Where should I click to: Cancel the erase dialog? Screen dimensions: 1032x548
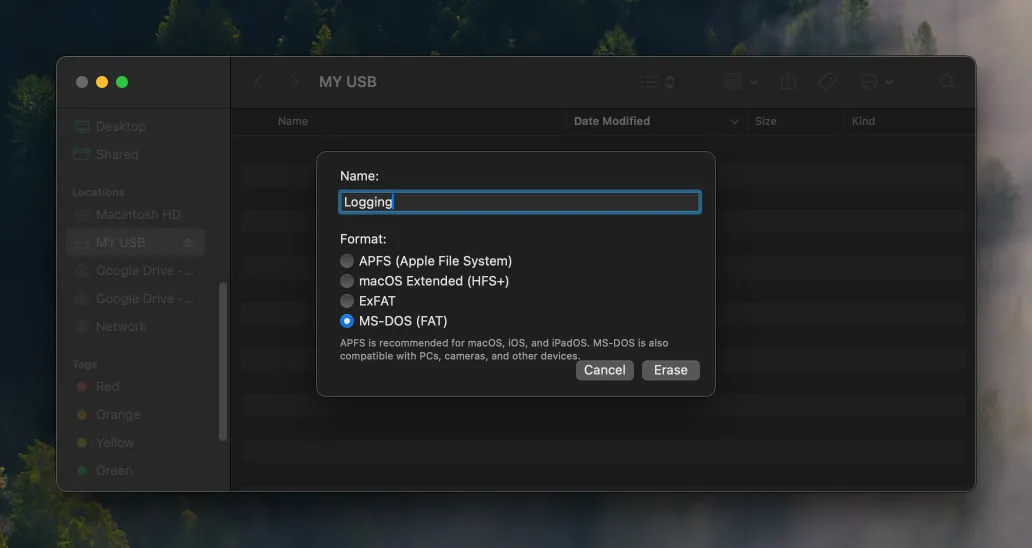pos(604,370)
